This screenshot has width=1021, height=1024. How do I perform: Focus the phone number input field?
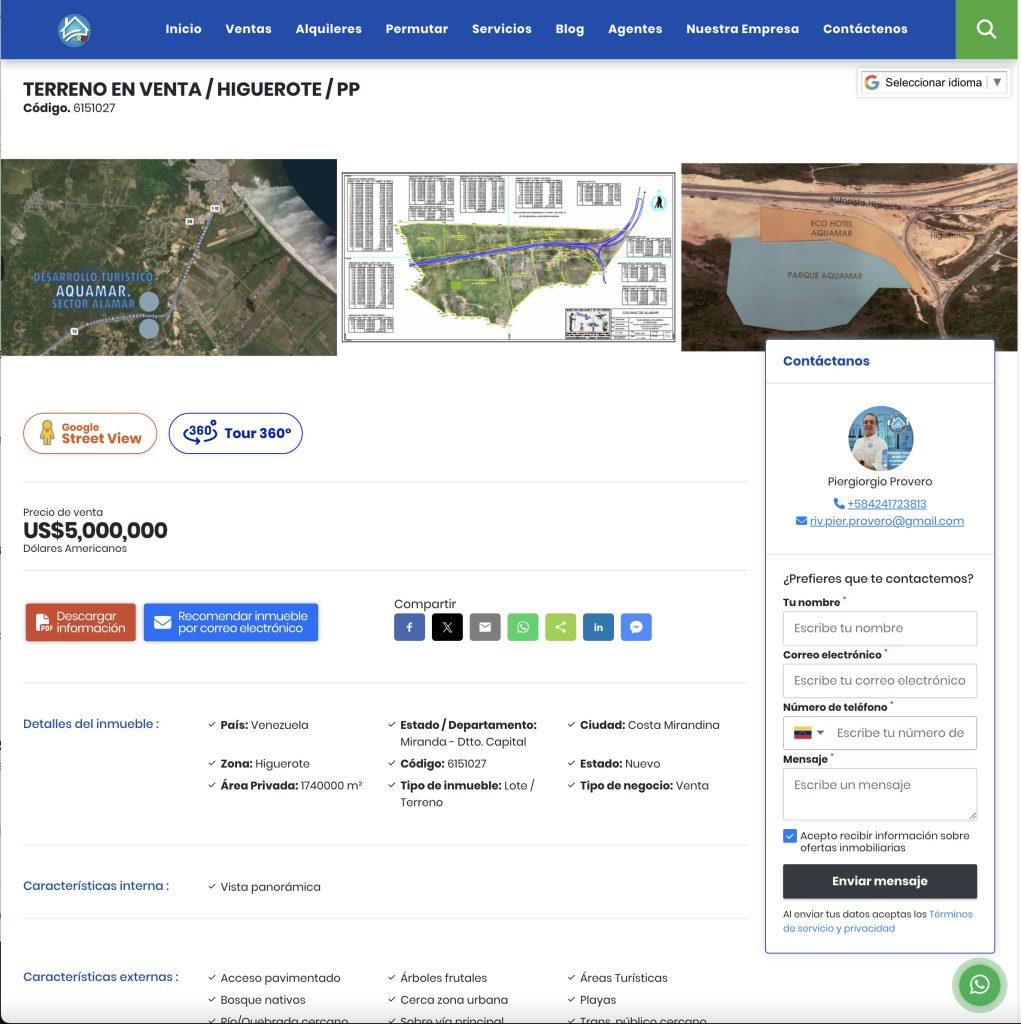[903, 733]
